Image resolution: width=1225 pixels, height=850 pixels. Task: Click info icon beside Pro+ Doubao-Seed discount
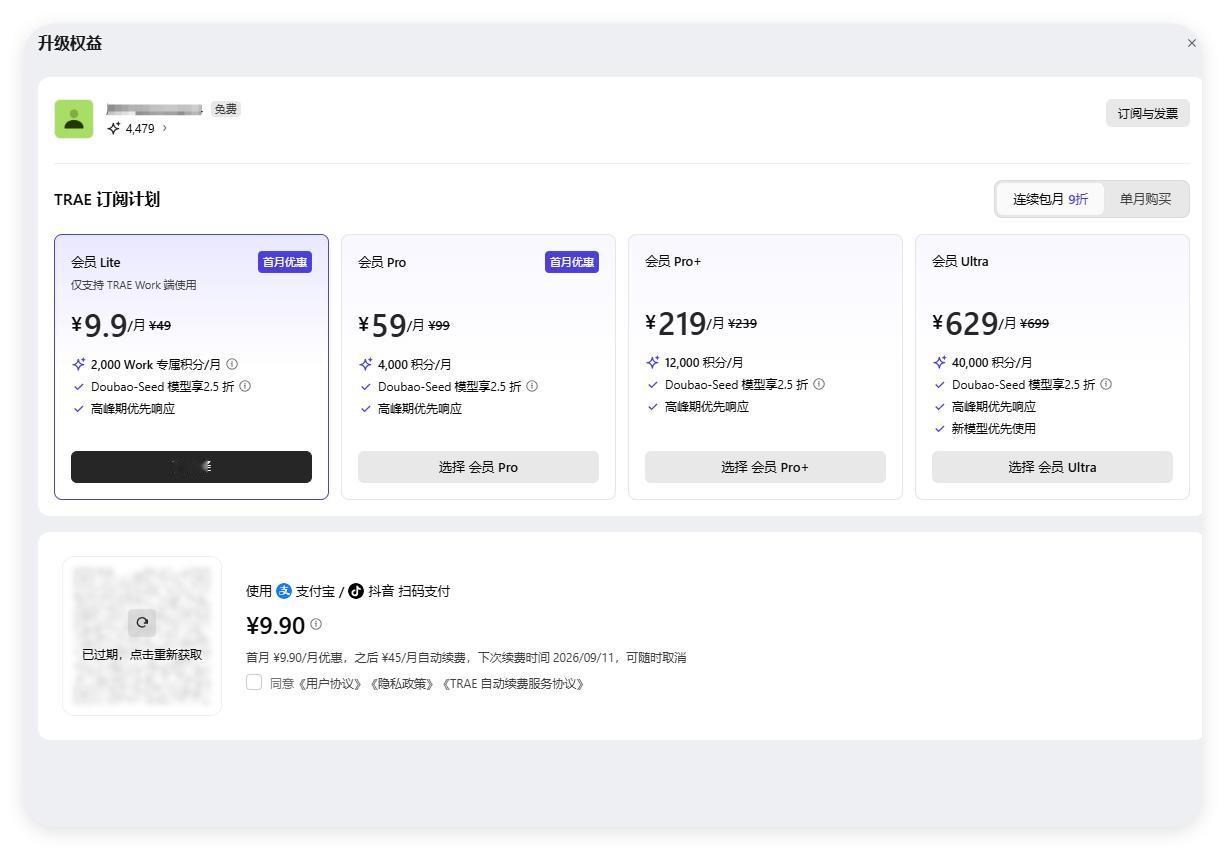point(819,384)
